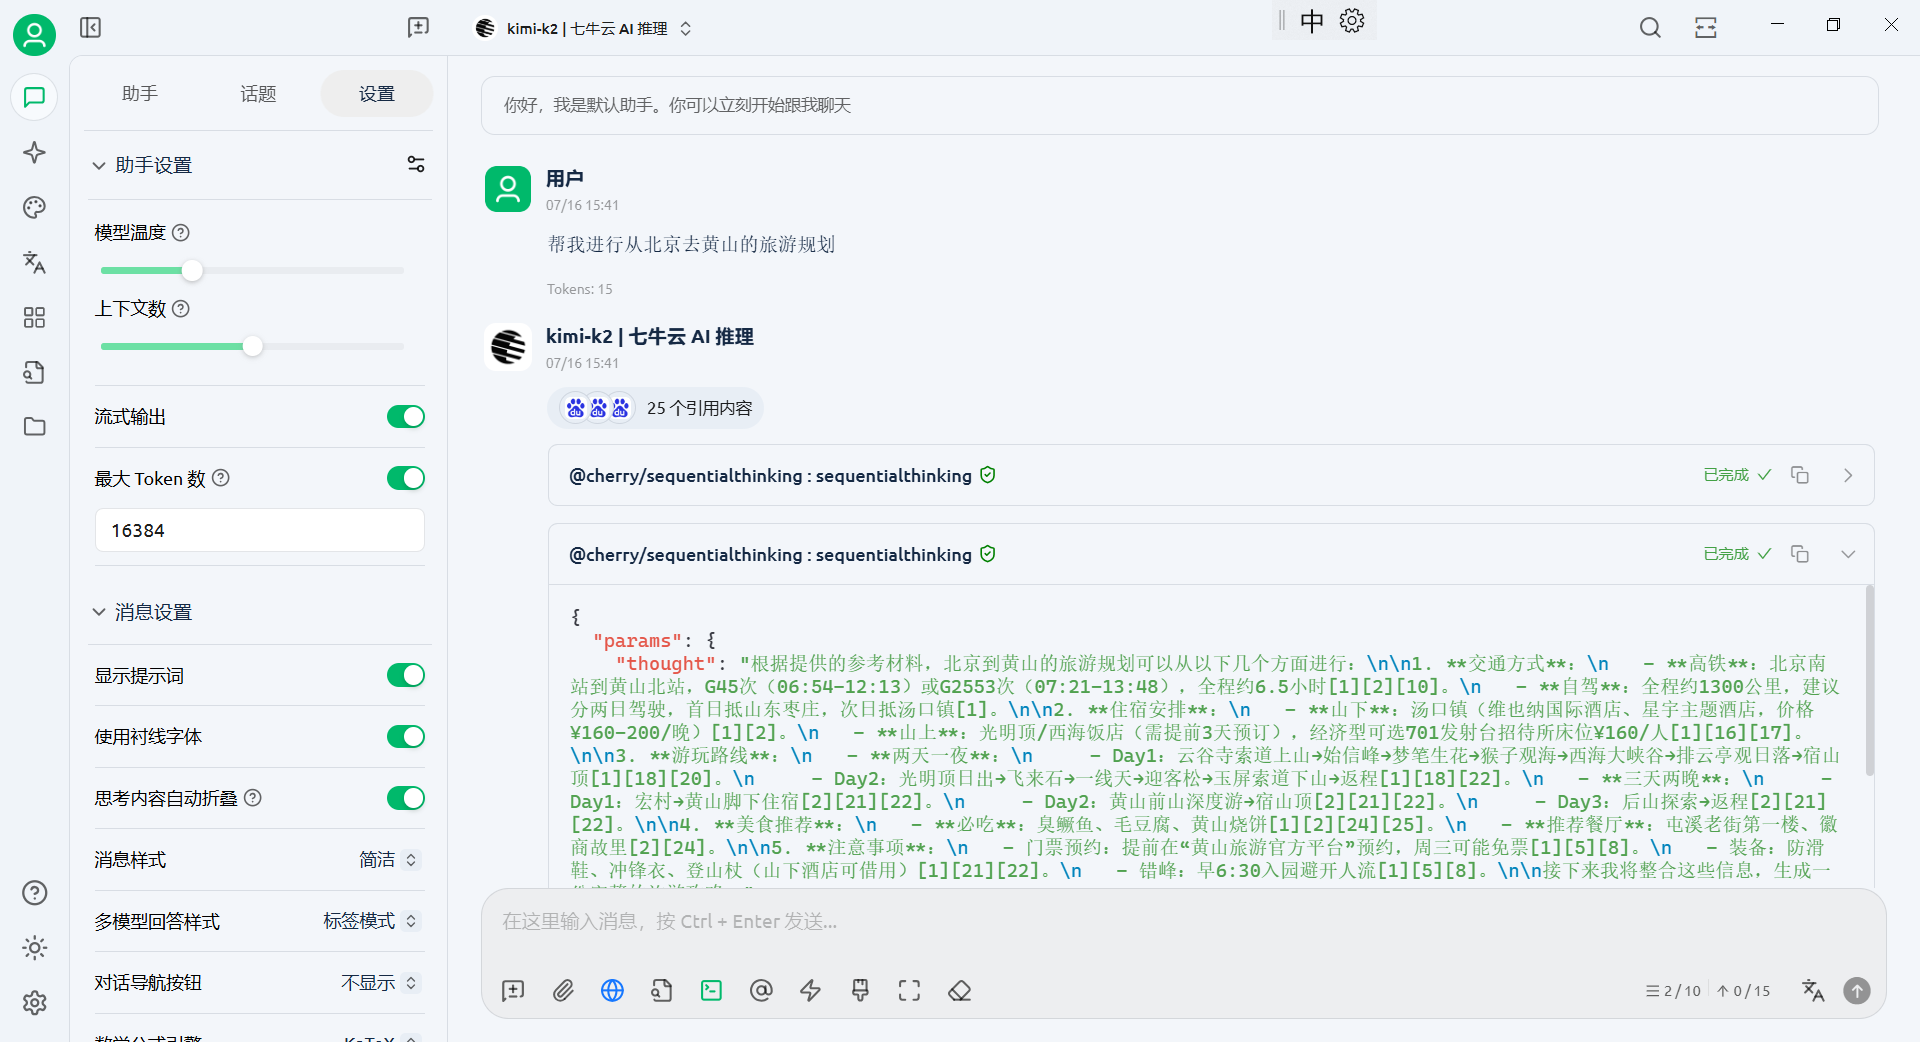Click the IME 中 language indicator
The image size is (1920, 1042).
(x=1311, y=21)
